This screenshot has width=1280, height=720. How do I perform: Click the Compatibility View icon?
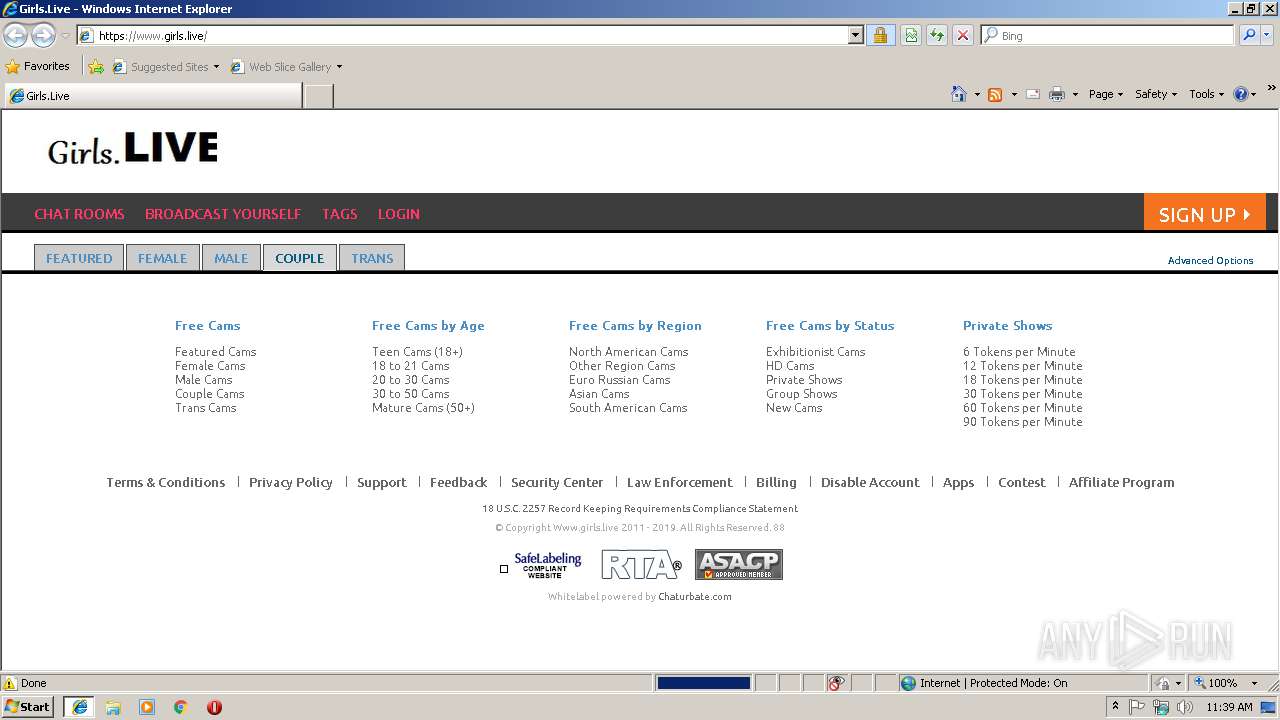pyautogui.click(x=911, y=35)
